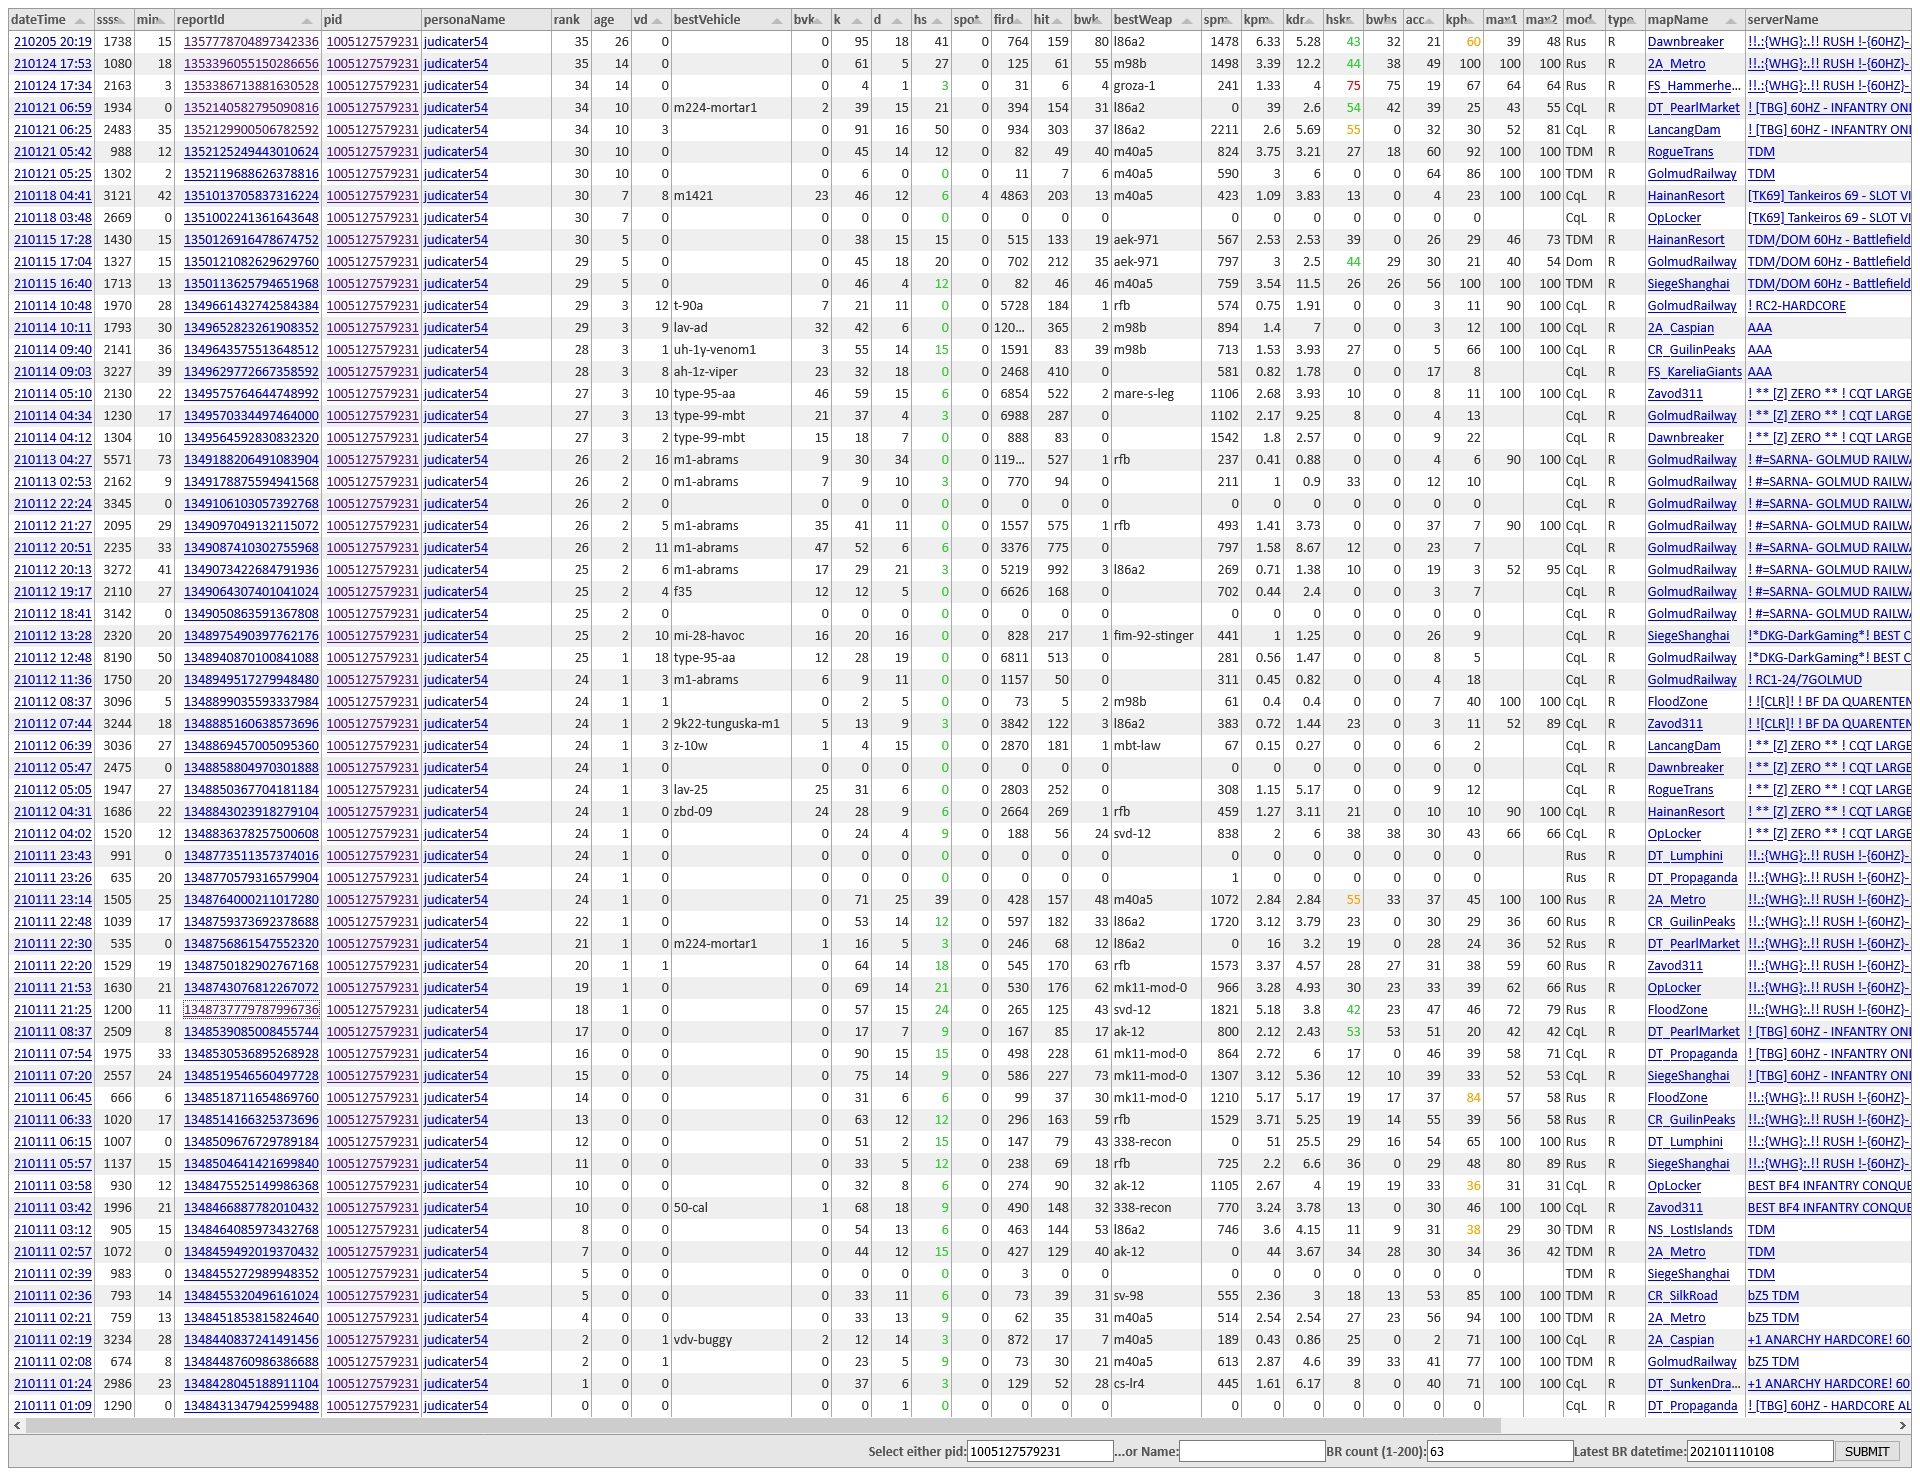
Task: Focus the Name input field
Action: (1252, 1451)
